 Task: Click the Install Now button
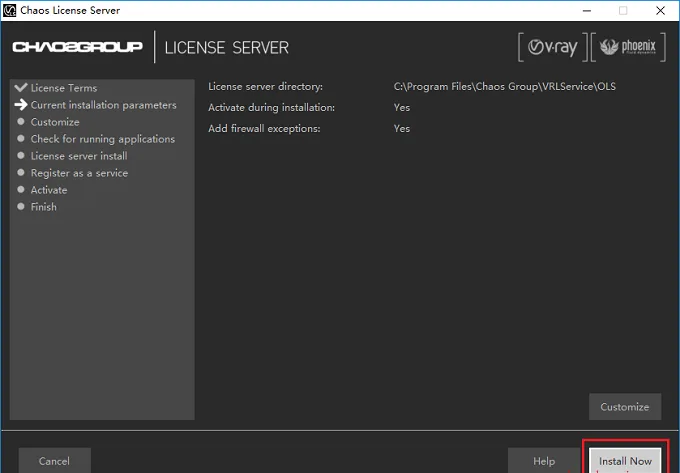click(625, 460)
